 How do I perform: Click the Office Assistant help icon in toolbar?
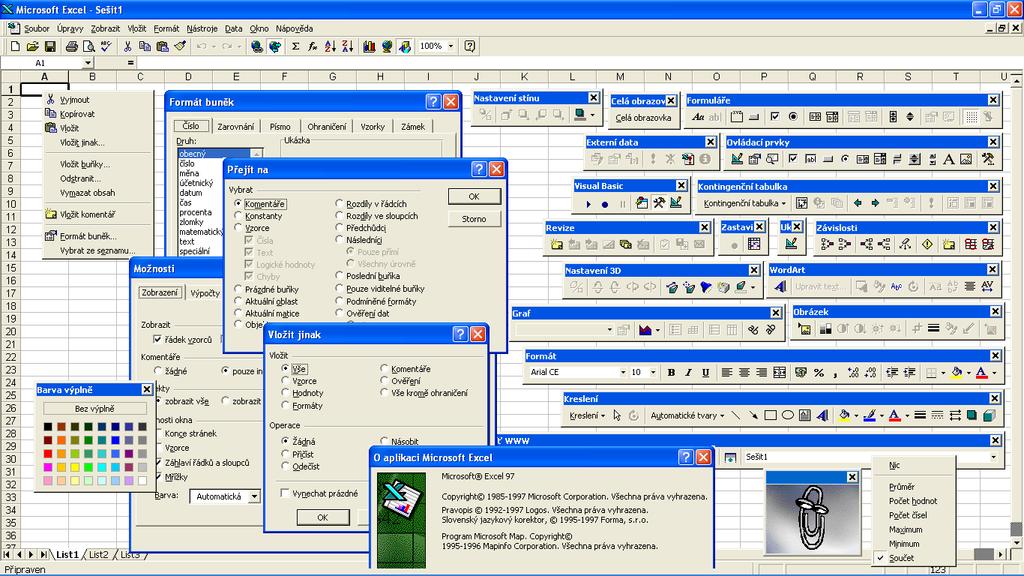point(470,46)
